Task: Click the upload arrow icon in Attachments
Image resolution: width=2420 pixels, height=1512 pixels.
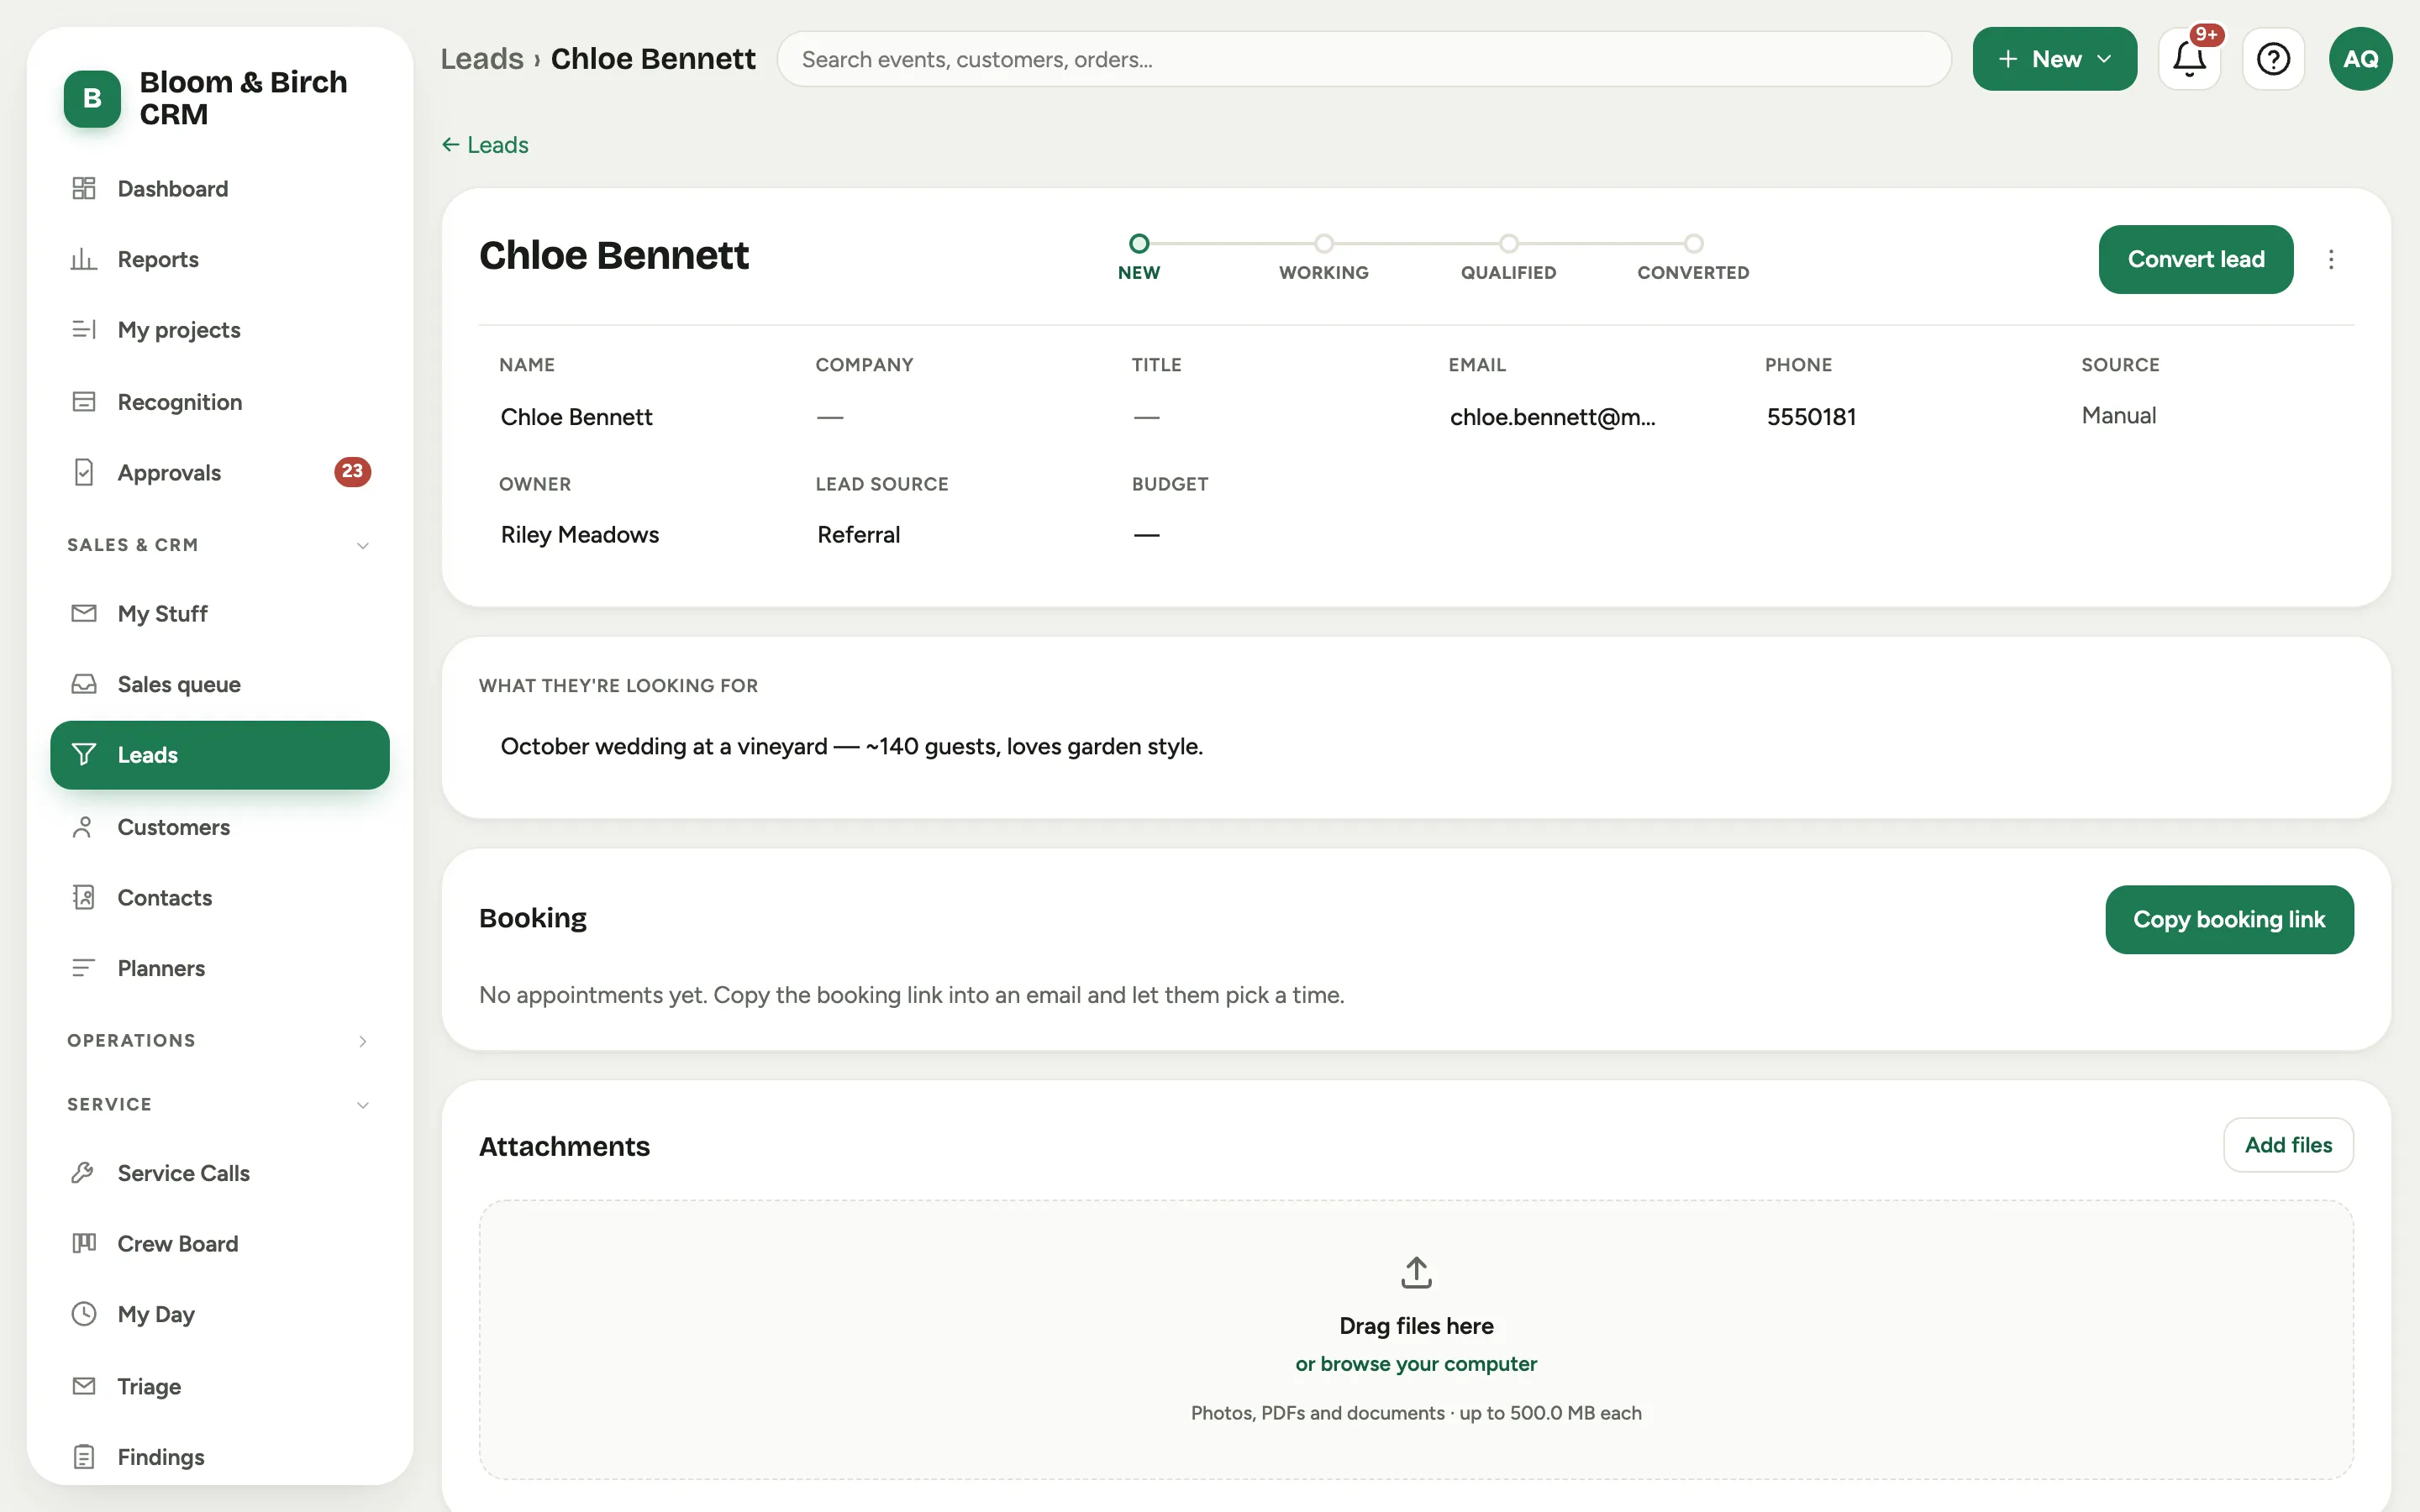Action: pyautogui.click(x=1416, y=1272)
